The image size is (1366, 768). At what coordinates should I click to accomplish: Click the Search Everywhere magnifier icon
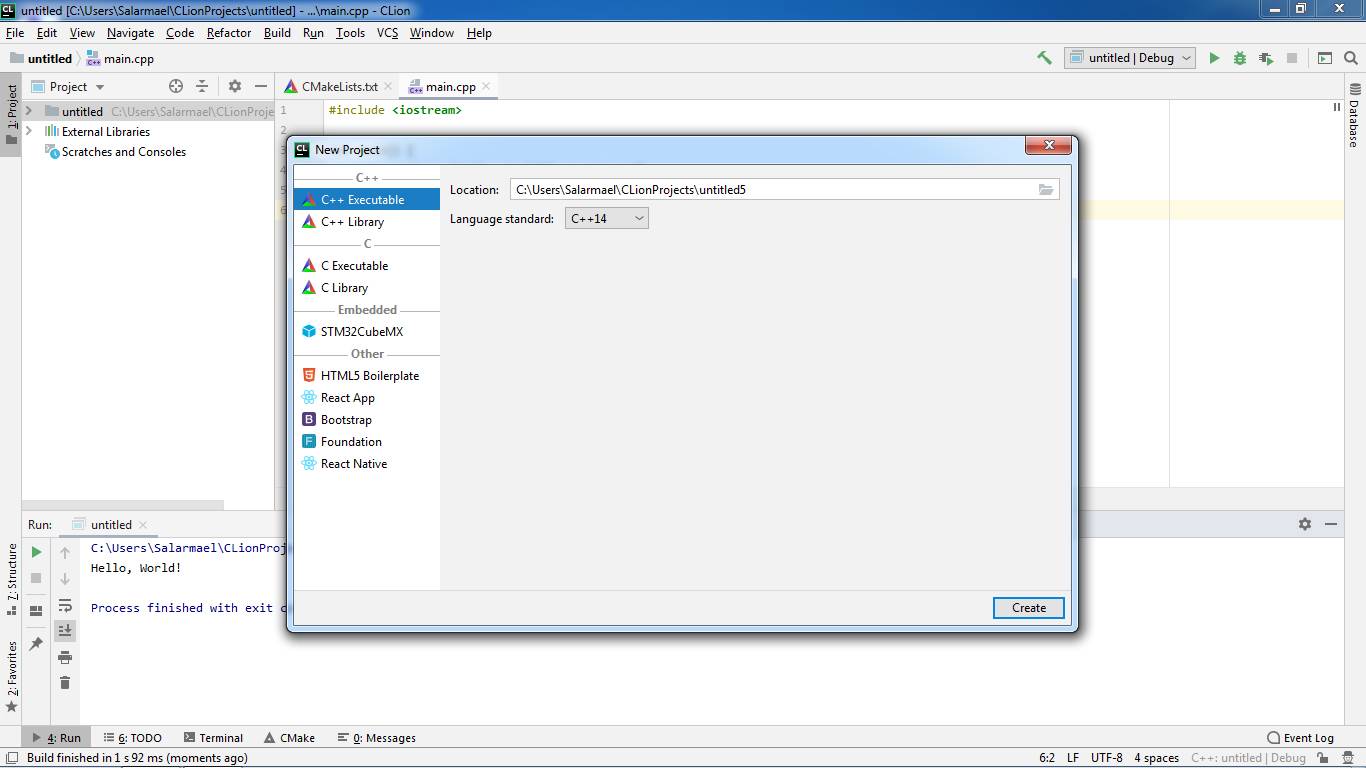[1351, 58]
